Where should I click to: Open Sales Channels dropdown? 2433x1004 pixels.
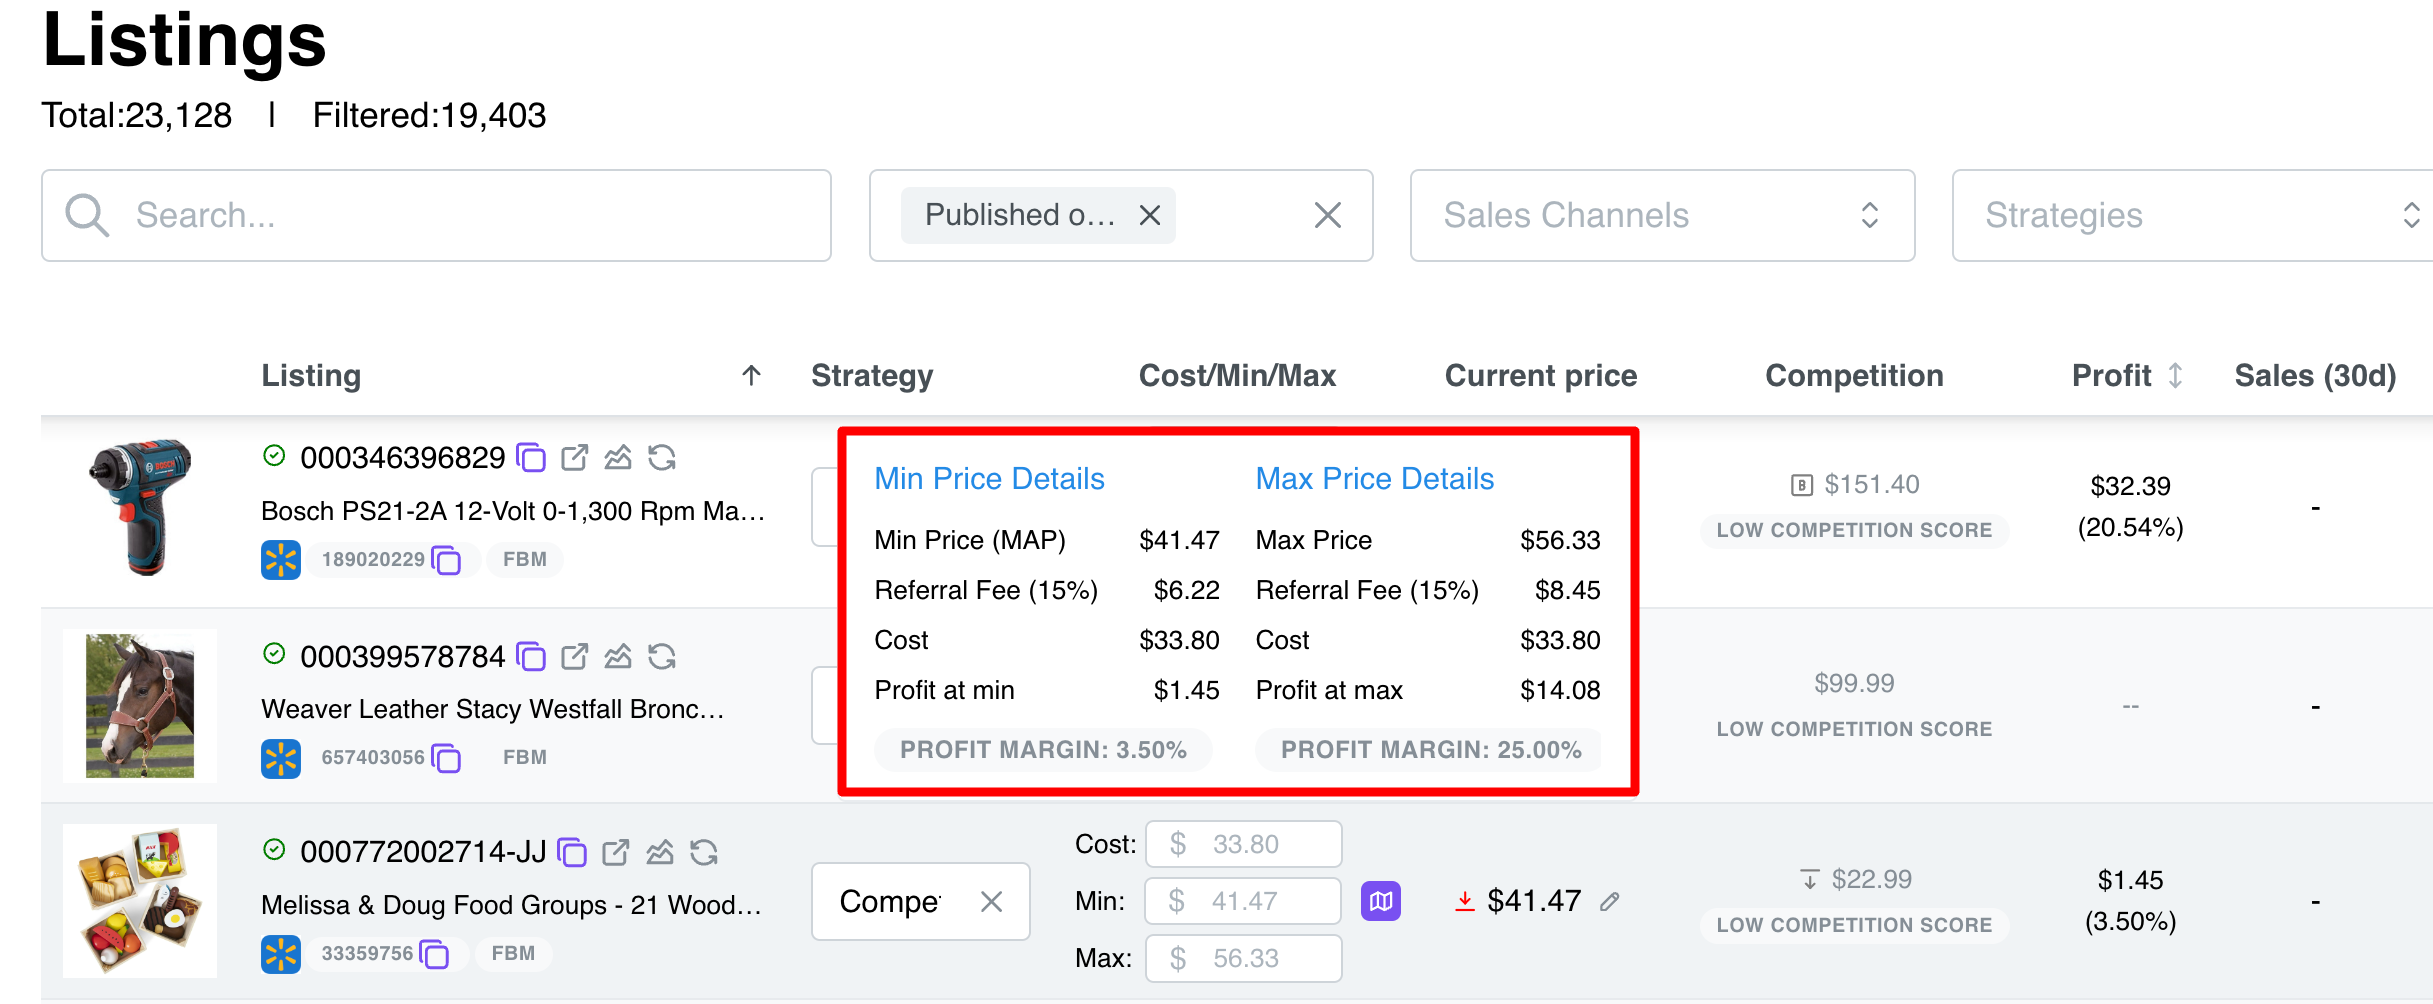point(1662,215)
